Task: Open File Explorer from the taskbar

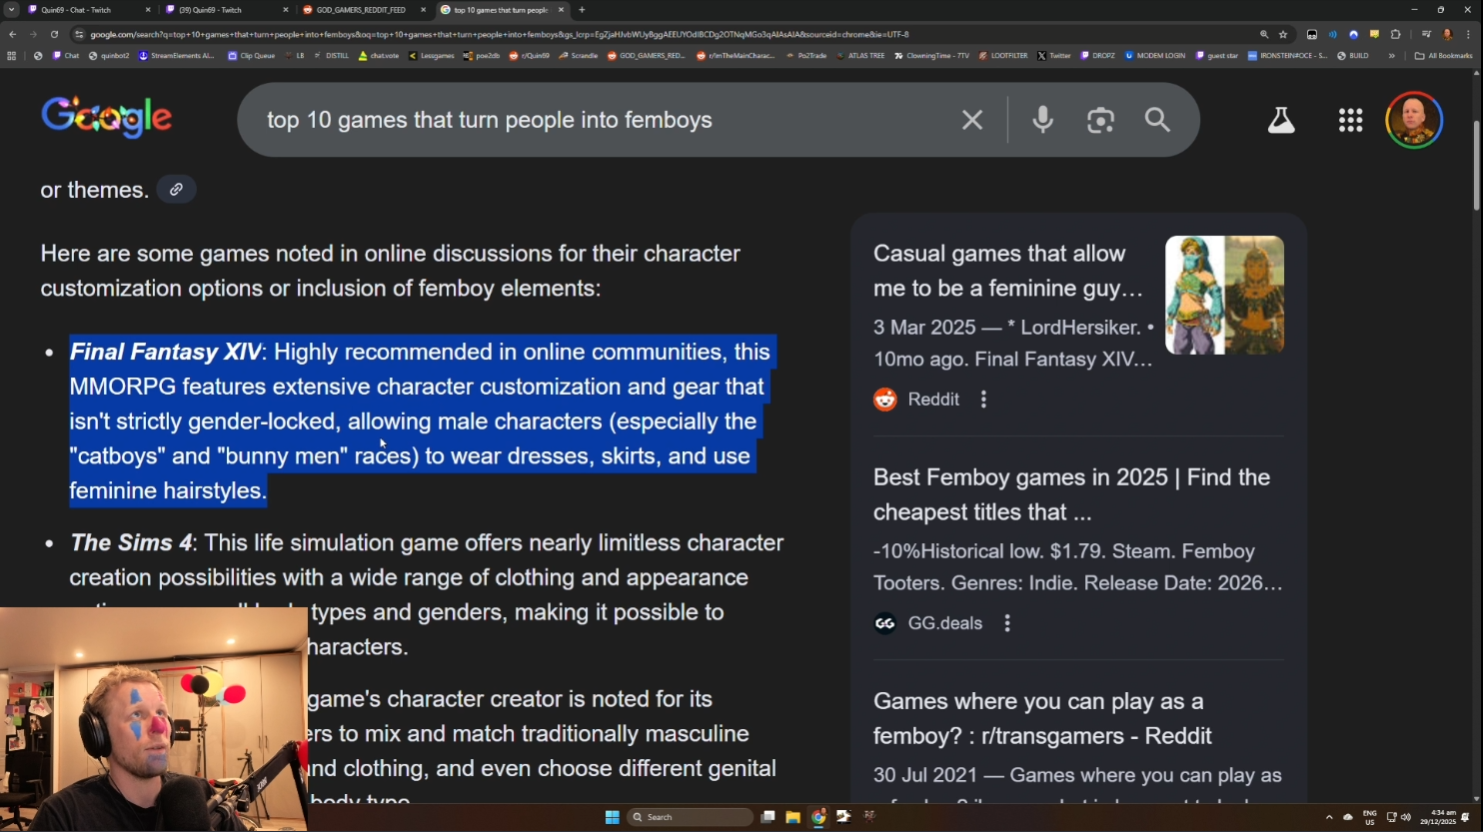Action: (x=793, y=817)
